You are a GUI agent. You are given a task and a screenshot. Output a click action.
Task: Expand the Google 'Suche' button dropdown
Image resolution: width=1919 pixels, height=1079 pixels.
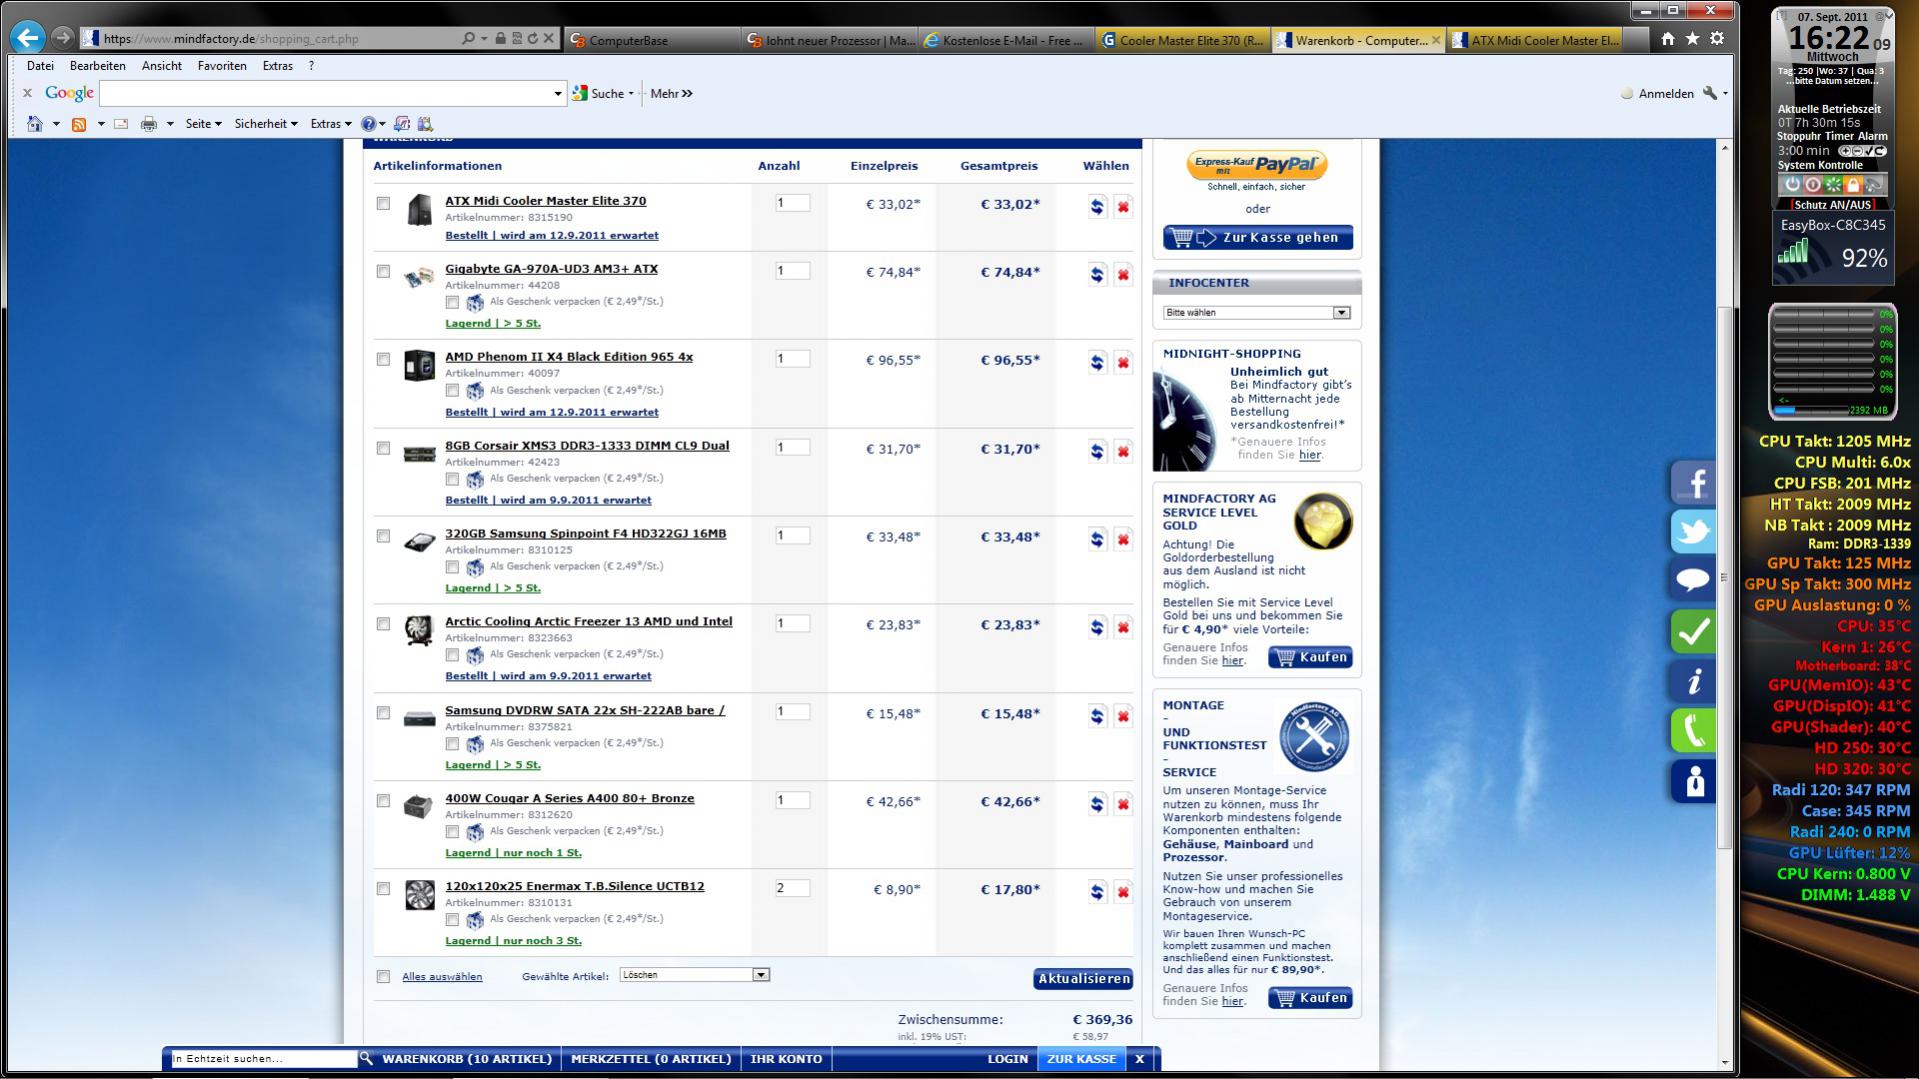(x=631, y=94)
